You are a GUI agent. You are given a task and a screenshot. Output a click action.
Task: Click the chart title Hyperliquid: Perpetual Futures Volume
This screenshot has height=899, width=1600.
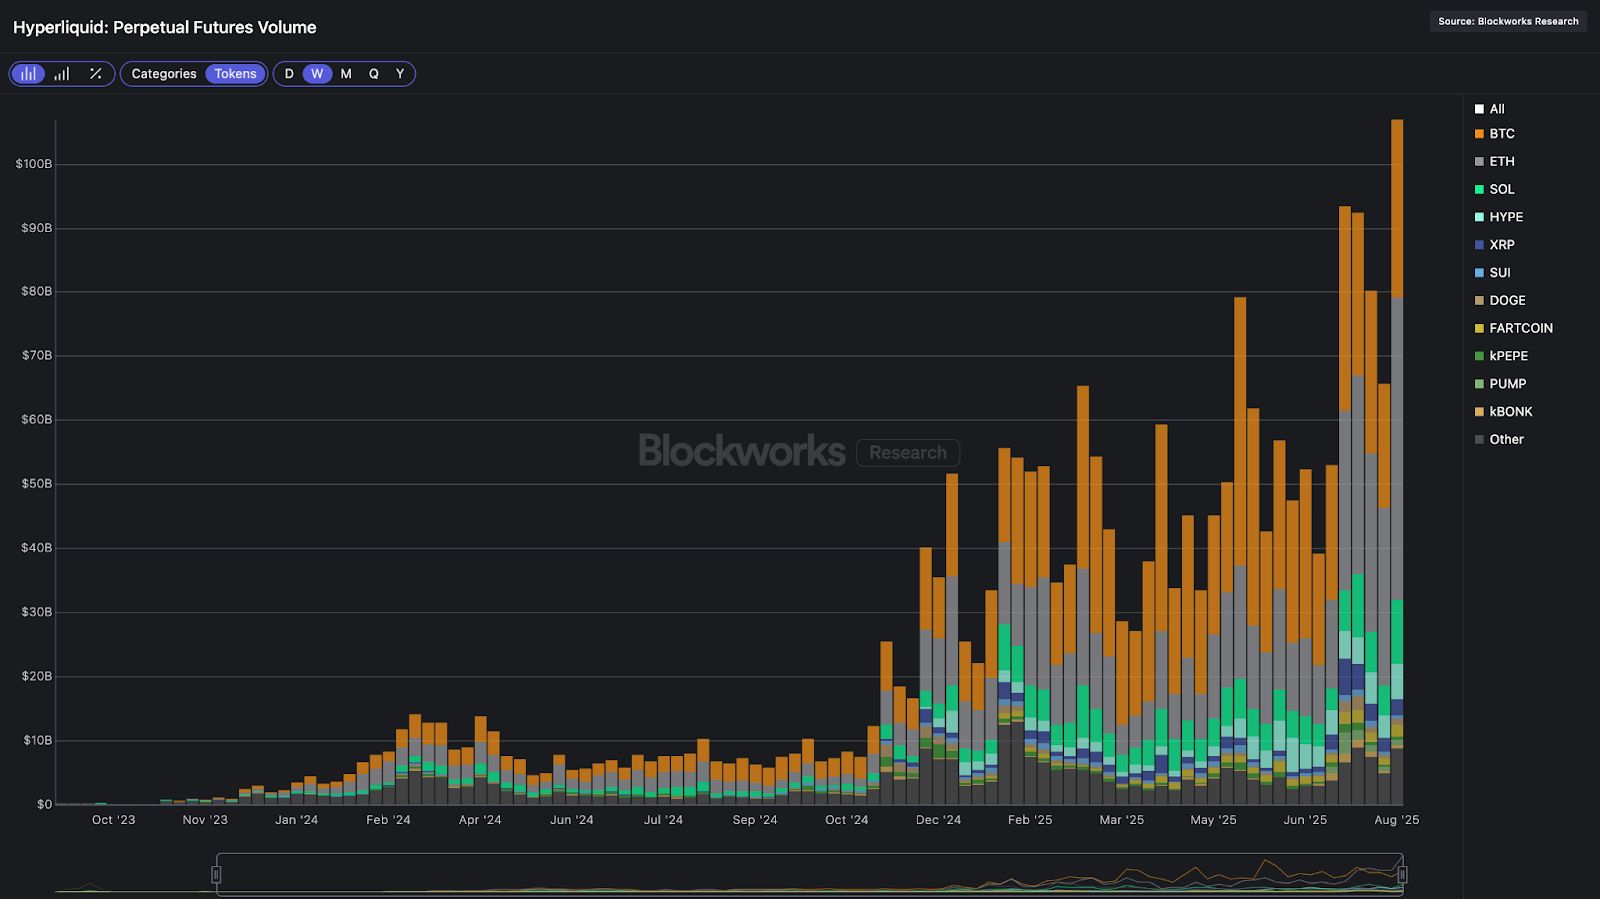[165, 28]
